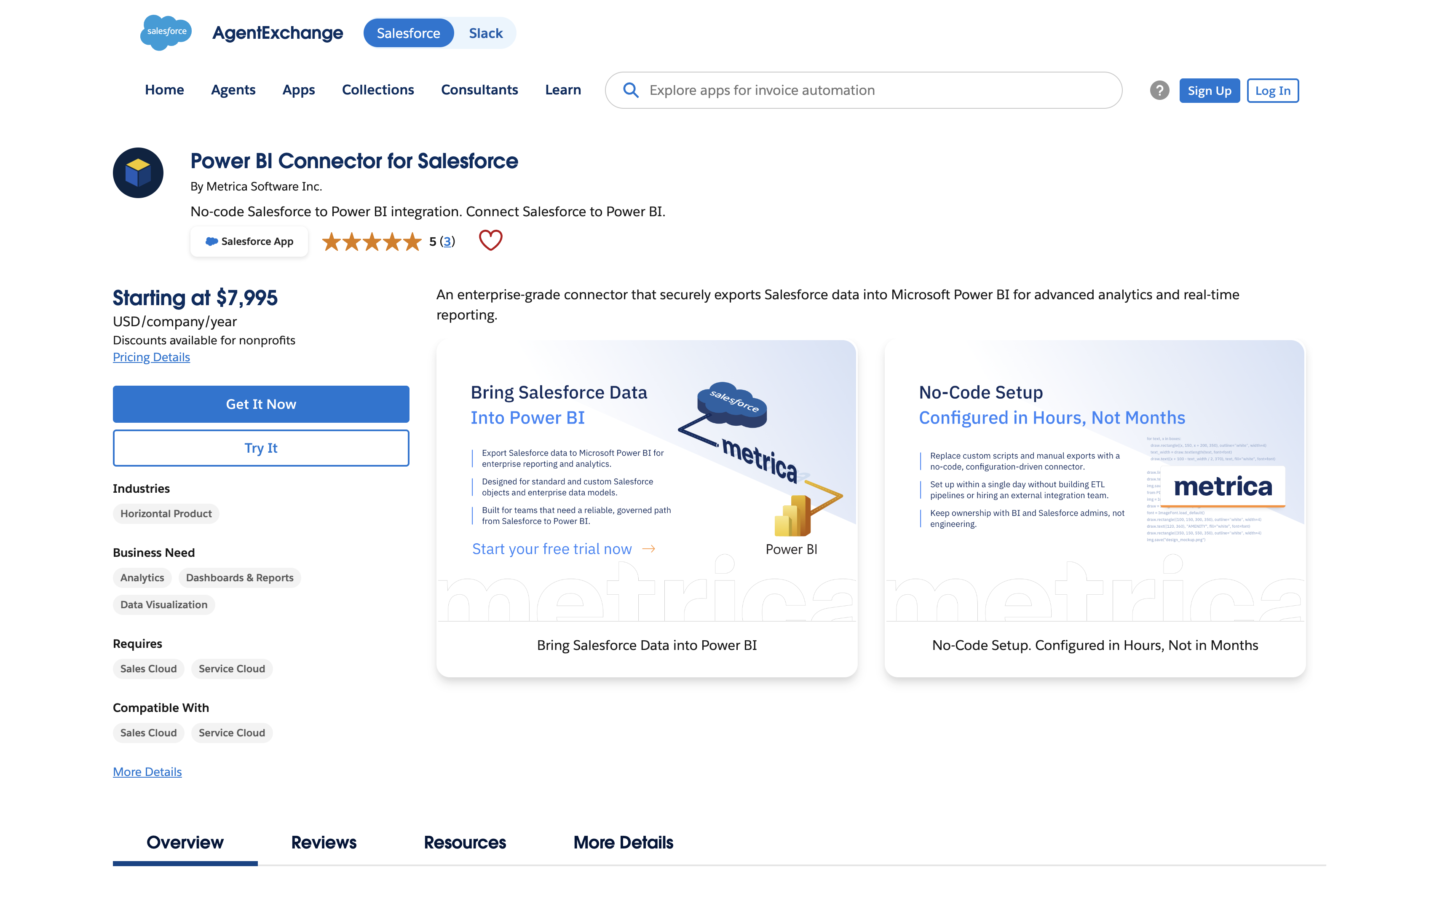The image size is (1440, 902).
Task: Click the Try It button
Action: [261, 448]
